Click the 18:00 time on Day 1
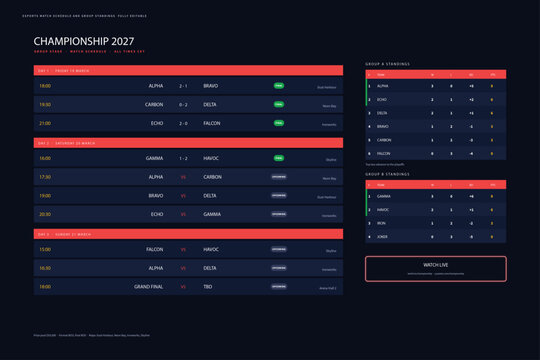 tap(45, 86)
